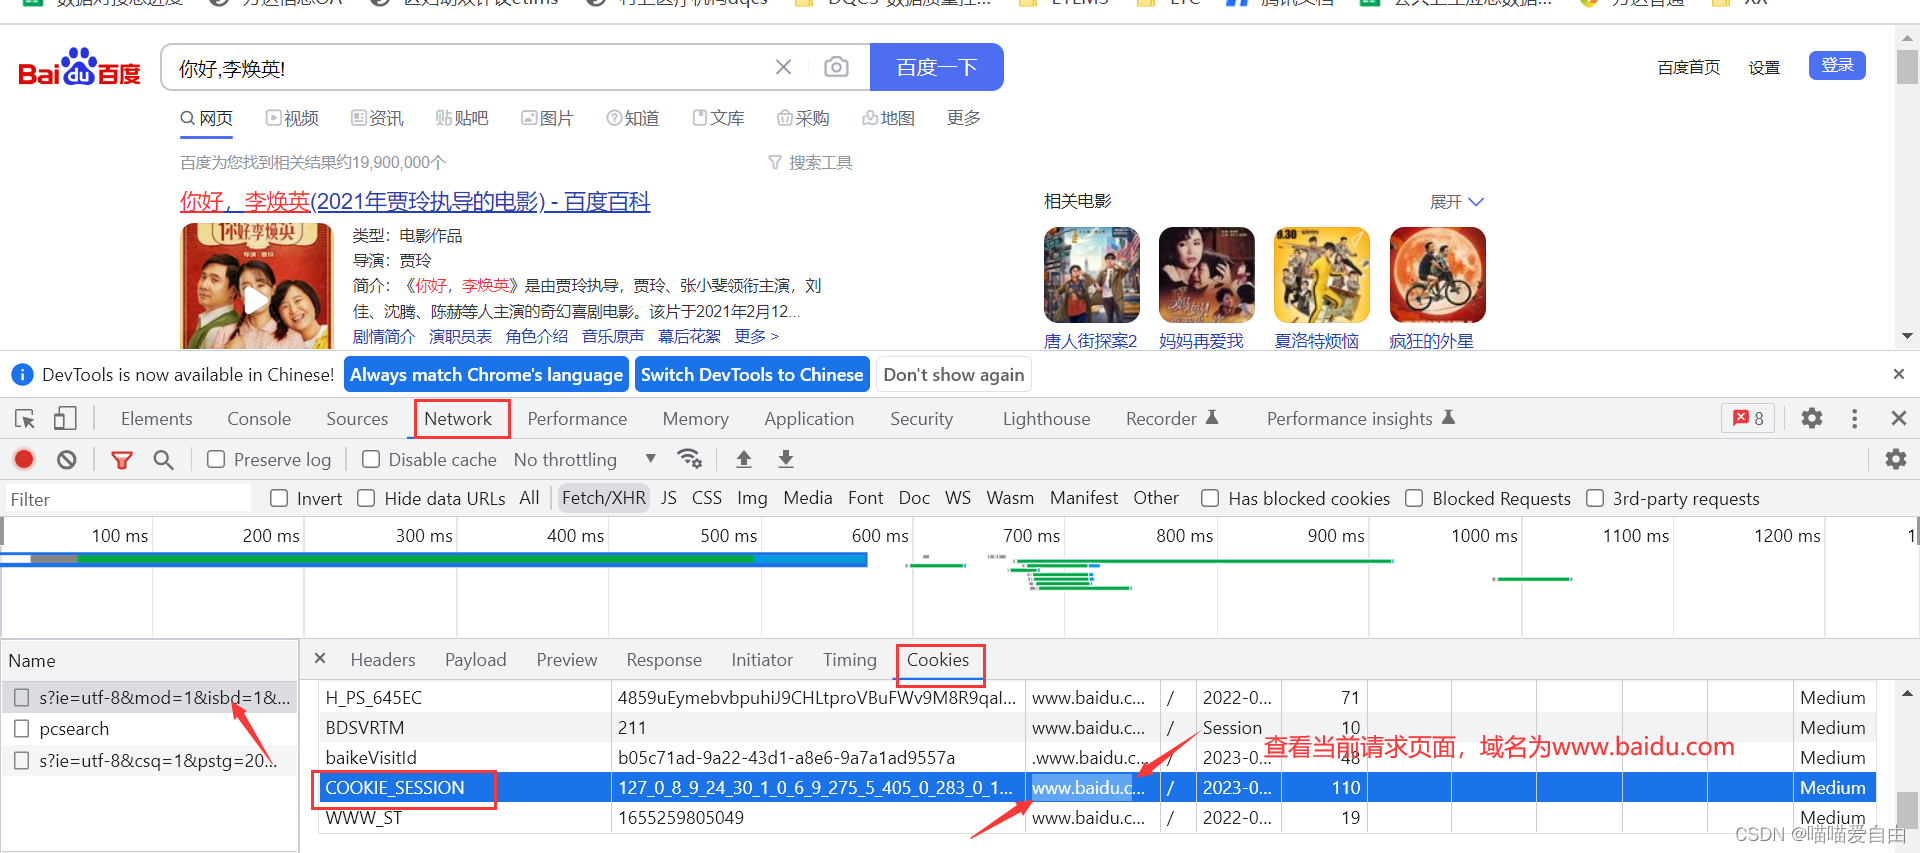The image size is (1920, 853).
Task: Close the DevTools panel
Action: [1898, 418]
